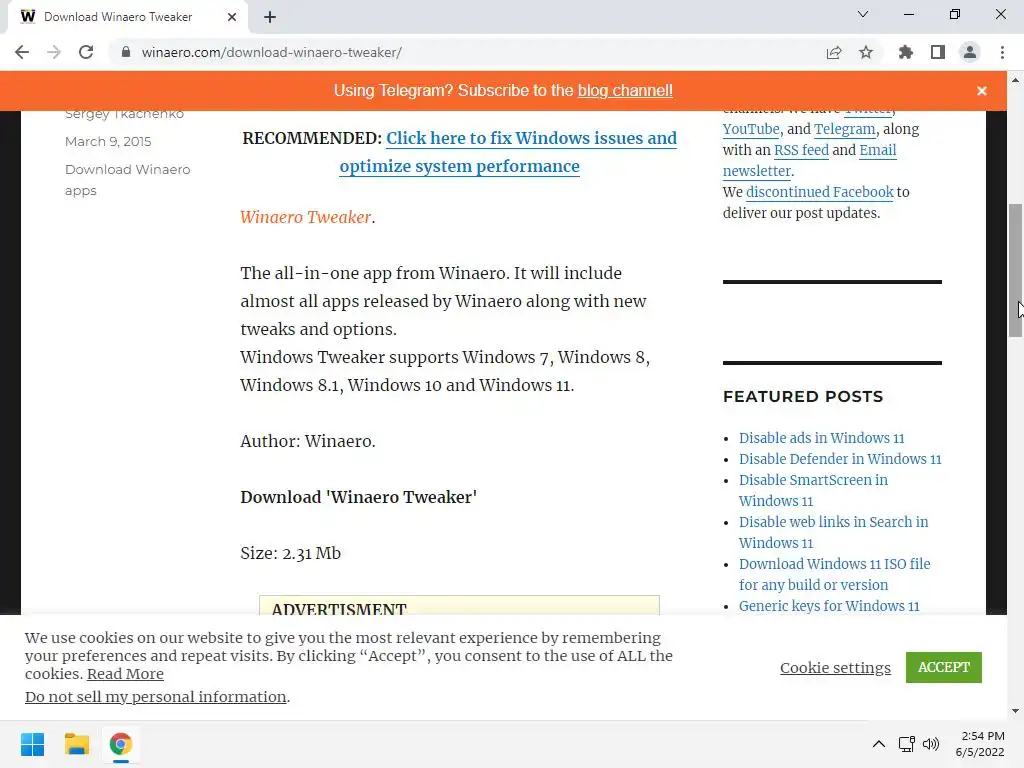The height and width of the screenshot is (768, 1024).
Task: Open Download Winaero apps category
Action: [x=127, y=180]
